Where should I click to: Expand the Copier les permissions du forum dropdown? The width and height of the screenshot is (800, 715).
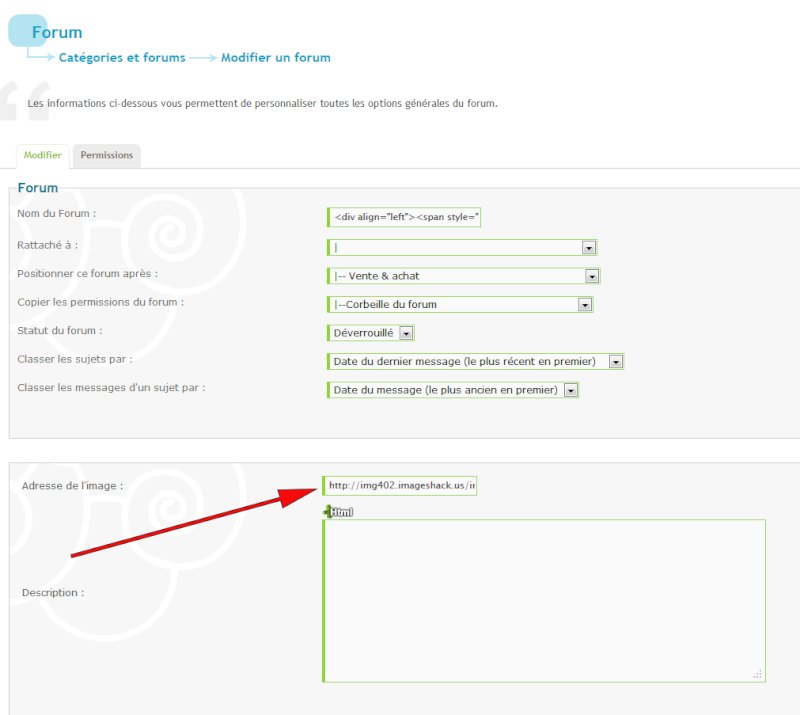point(460,305)
